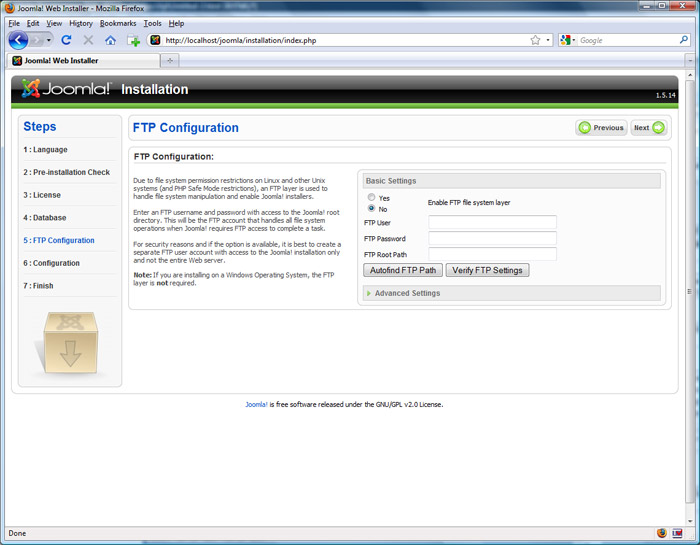Click the Next button
Image resolution: width=700 pixels, height=545 pixels.
(x=649, y=128)
